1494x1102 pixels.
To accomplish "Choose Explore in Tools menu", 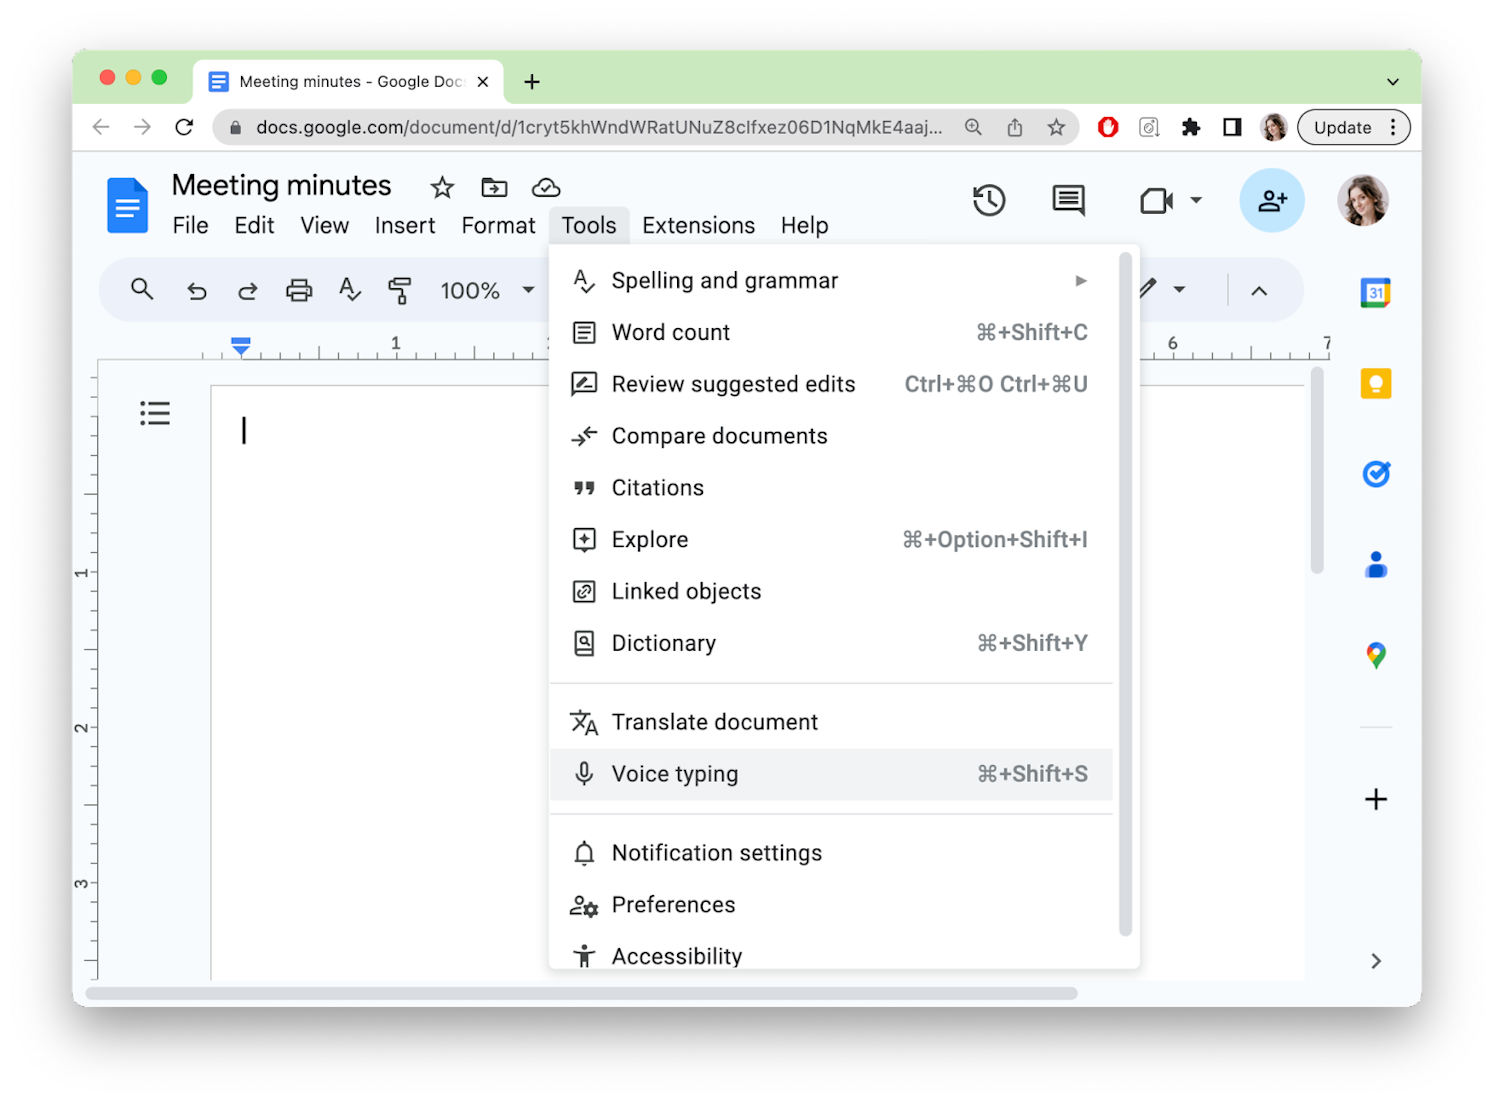I will (831, 540).
